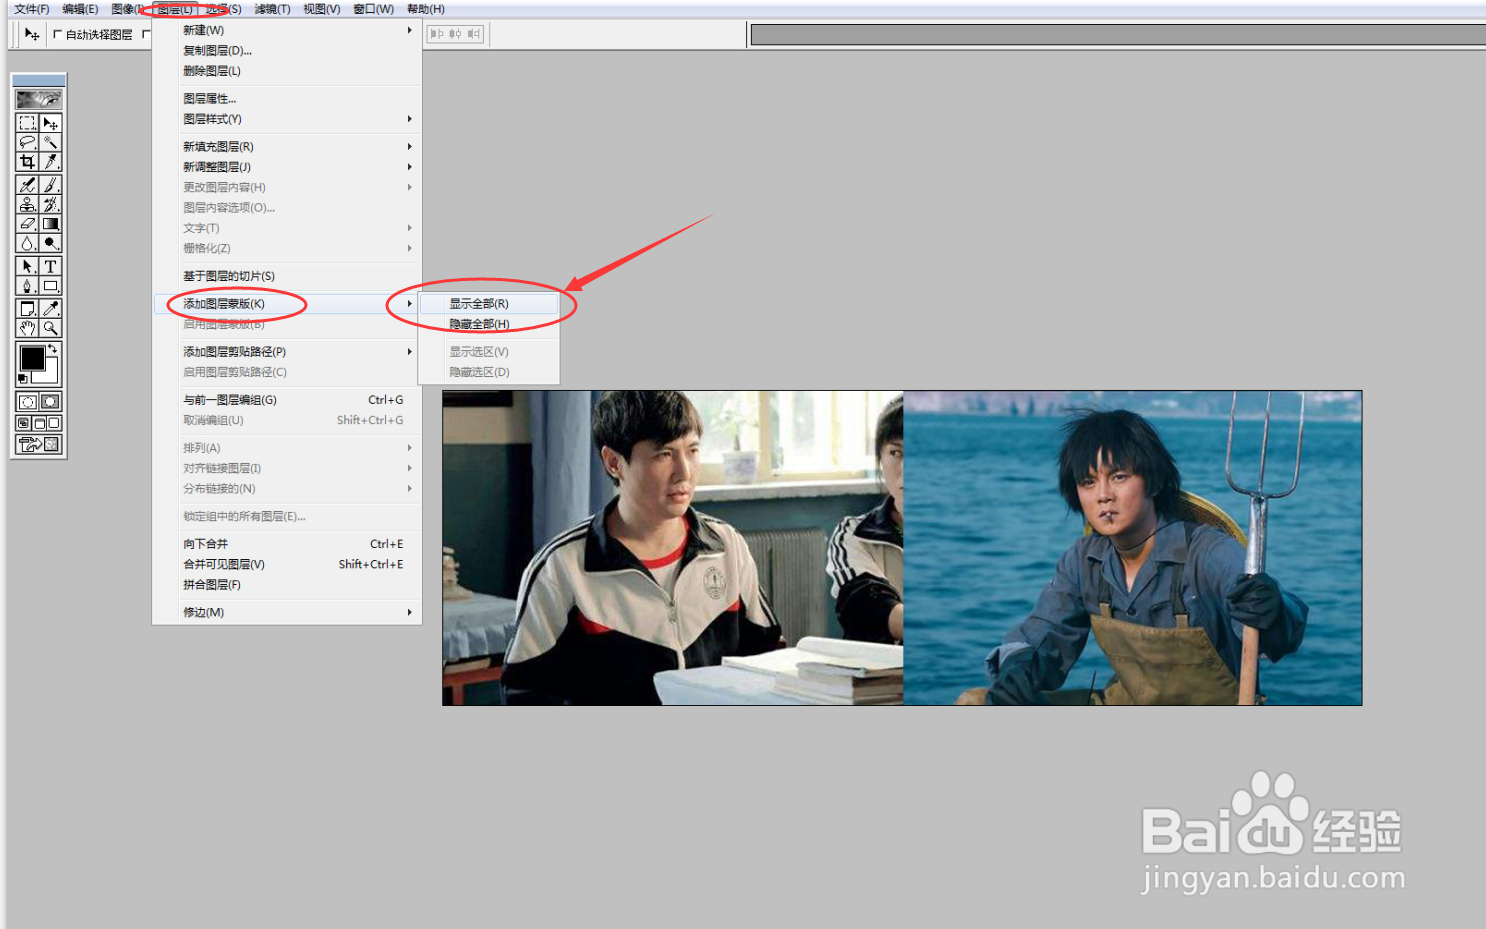Open 窗口(W) menu

pyautogui.click(x=373, y=9)
